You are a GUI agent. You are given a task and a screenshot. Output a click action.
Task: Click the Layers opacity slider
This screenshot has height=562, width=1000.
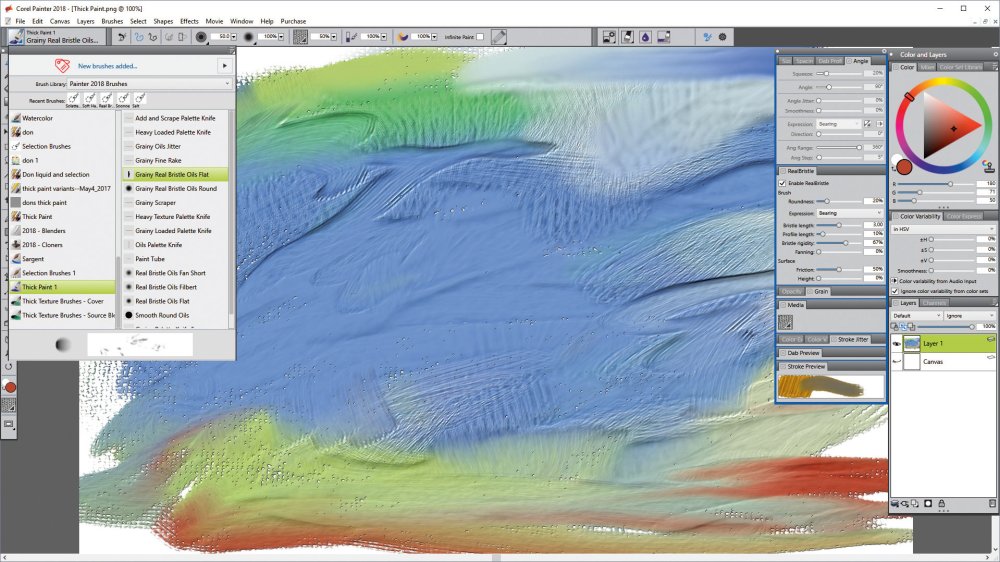click(945, 327)
